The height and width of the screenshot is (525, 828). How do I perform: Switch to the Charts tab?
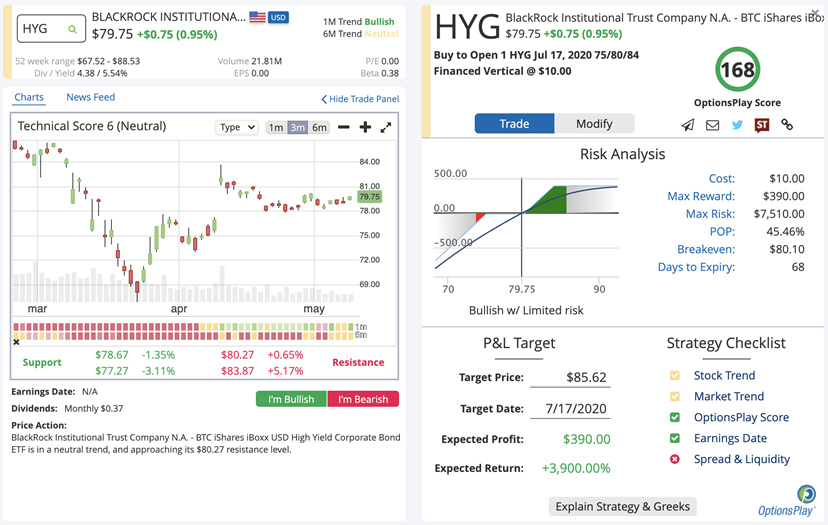point(29,97)
